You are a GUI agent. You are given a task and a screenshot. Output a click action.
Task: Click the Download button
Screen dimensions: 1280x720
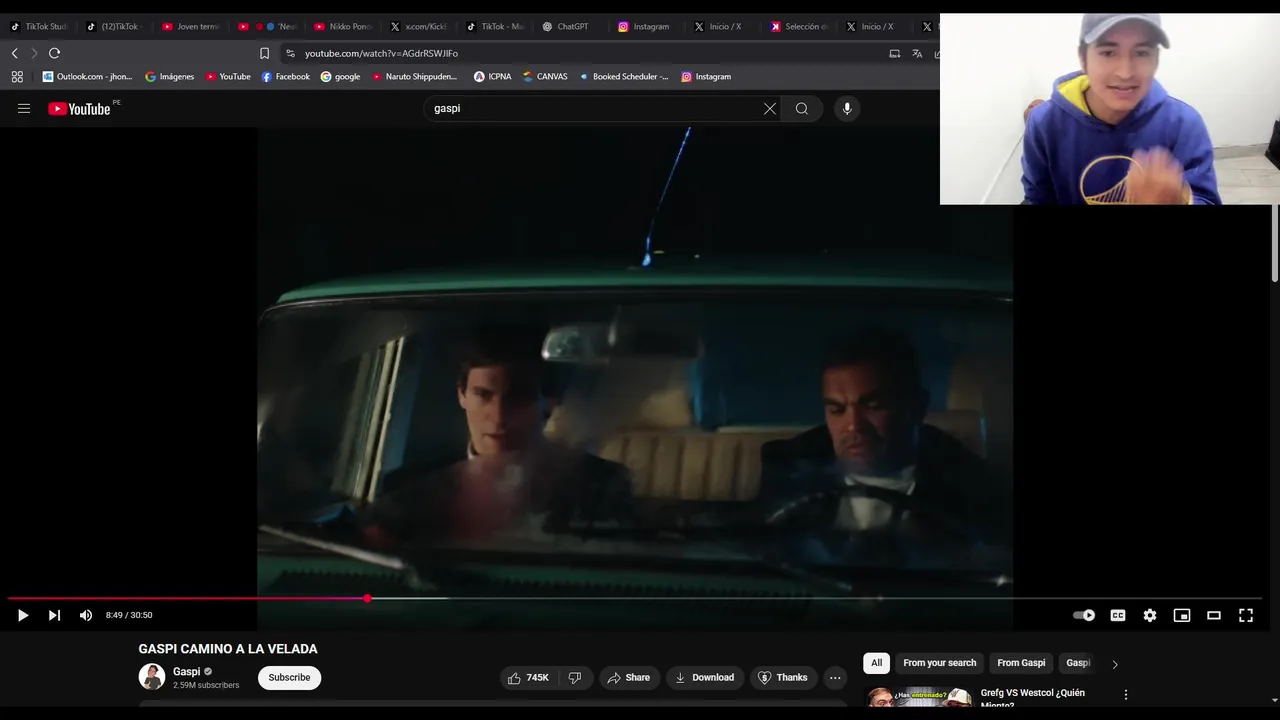704,678
